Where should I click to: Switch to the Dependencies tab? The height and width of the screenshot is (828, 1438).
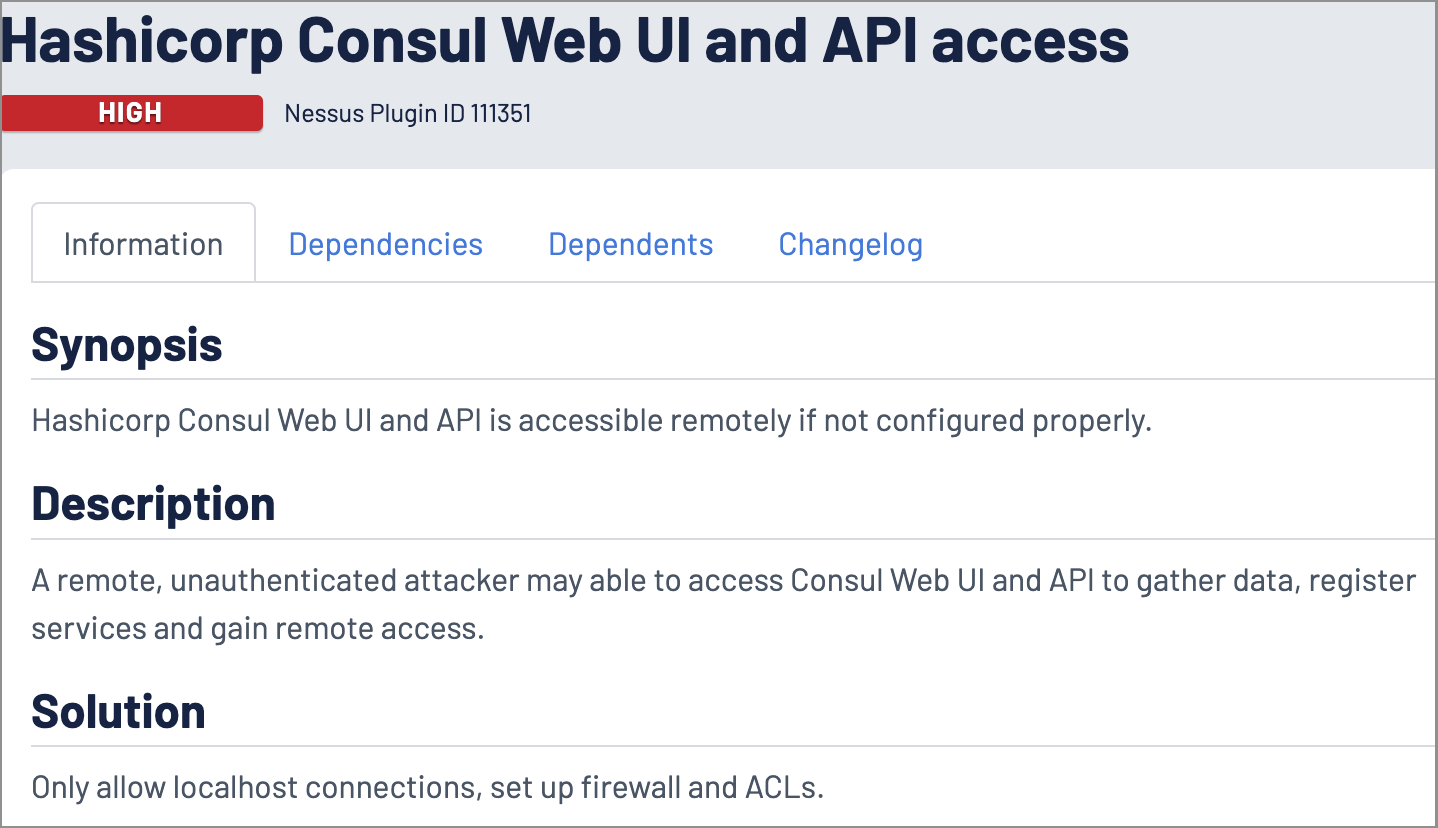(385, 244)
